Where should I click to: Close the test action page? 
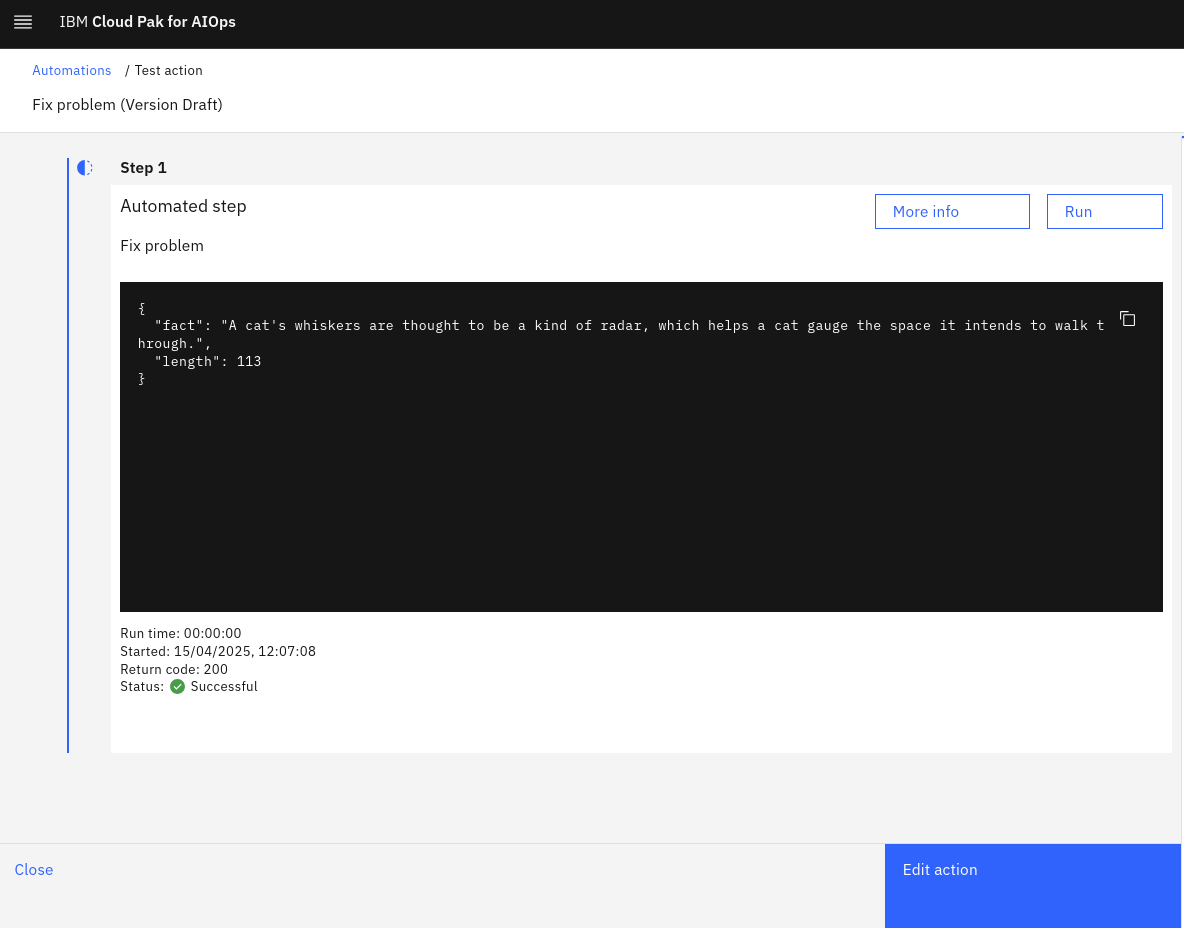34,870
